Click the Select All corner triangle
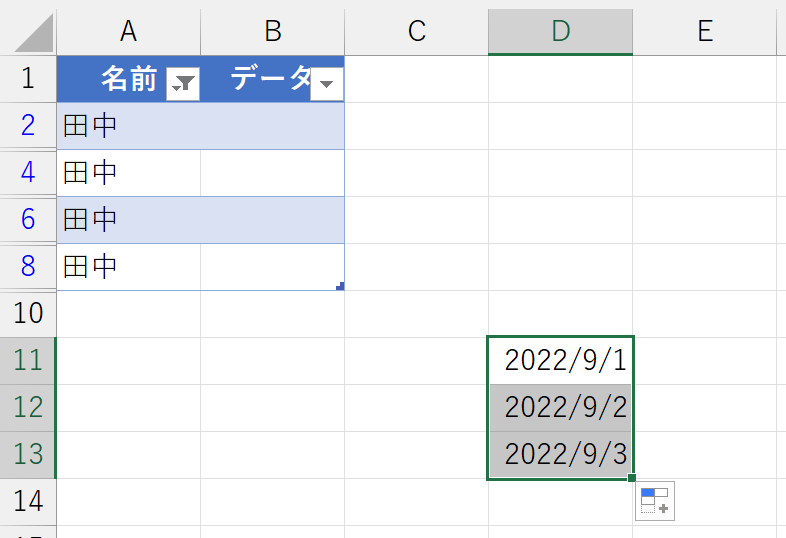Viewport: 786px width, 538px height. [34, 33]
